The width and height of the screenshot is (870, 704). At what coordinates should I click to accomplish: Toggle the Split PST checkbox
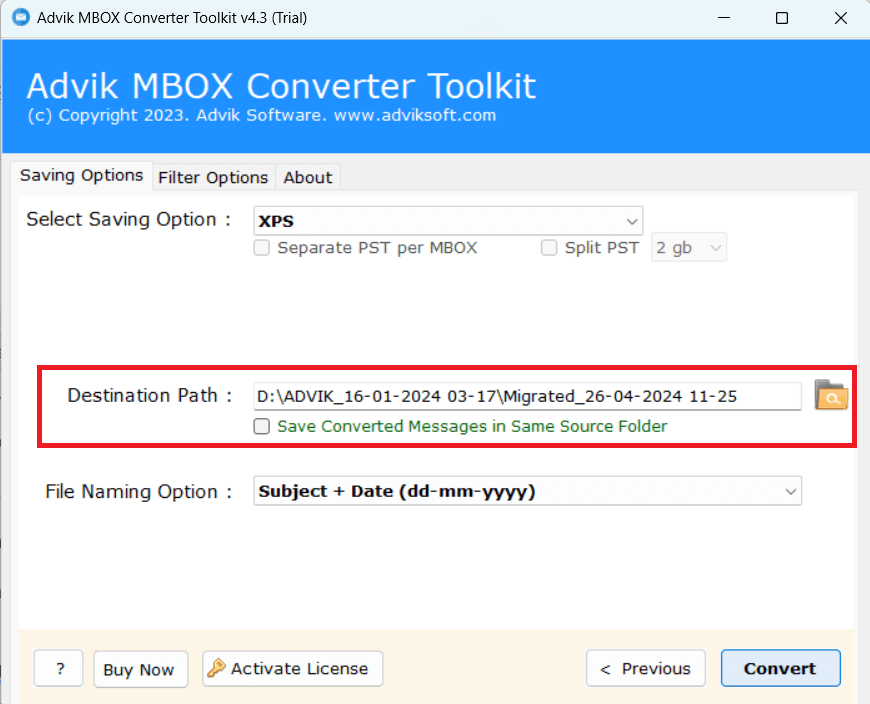549,248
